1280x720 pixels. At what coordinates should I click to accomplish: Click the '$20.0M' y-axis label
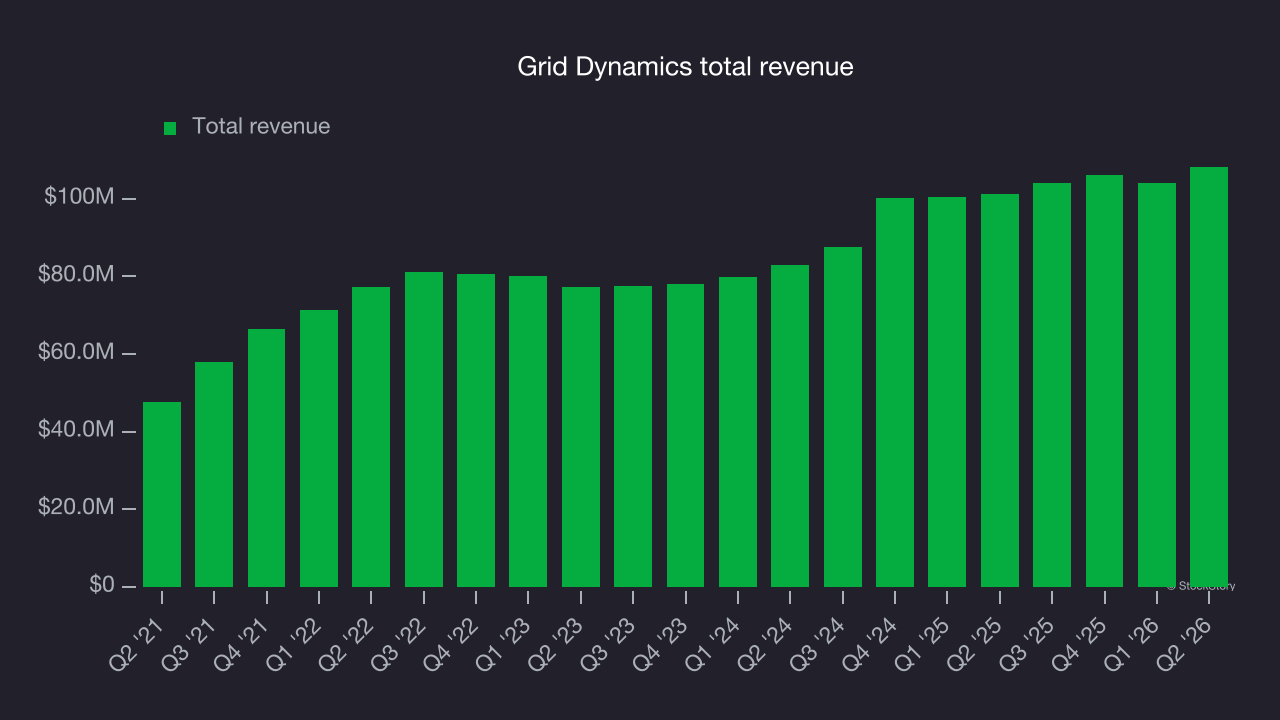[x=76, y=507]
